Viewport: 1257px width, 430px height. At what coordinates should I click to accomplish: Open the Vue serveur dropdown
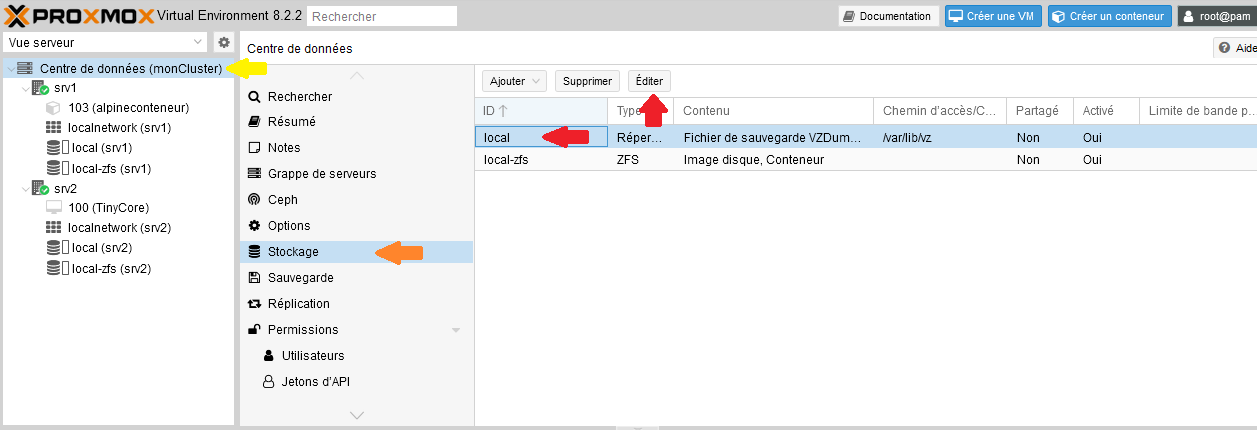[105, 43]
